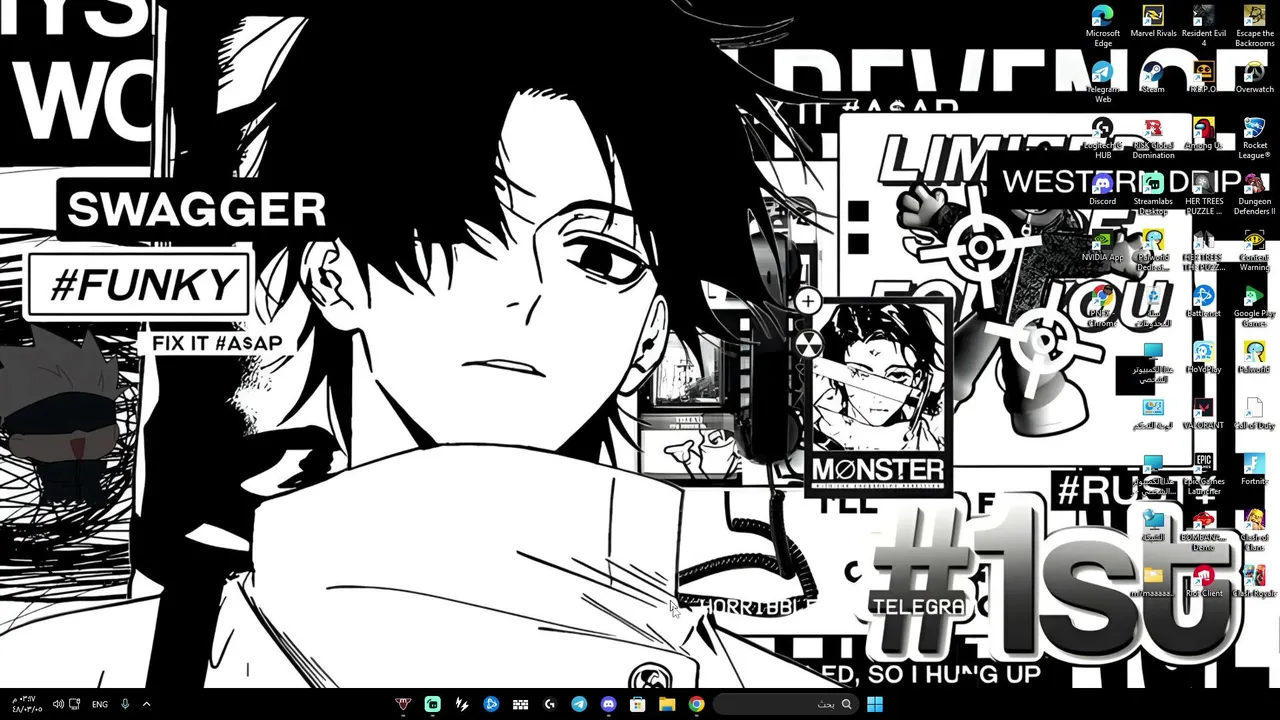Select the BOMBANANA Demo desktop icon
Viewport: 1280px width, 720px height.
[1203, 530]
